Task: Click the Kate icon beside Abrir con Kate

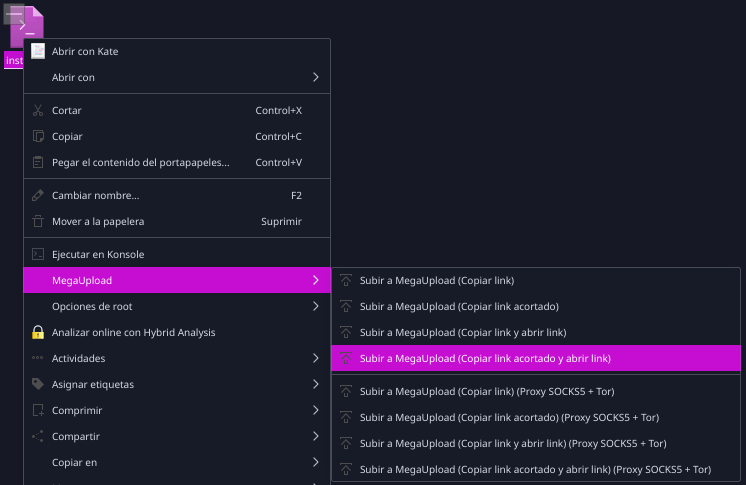Action: click(38, 51)
